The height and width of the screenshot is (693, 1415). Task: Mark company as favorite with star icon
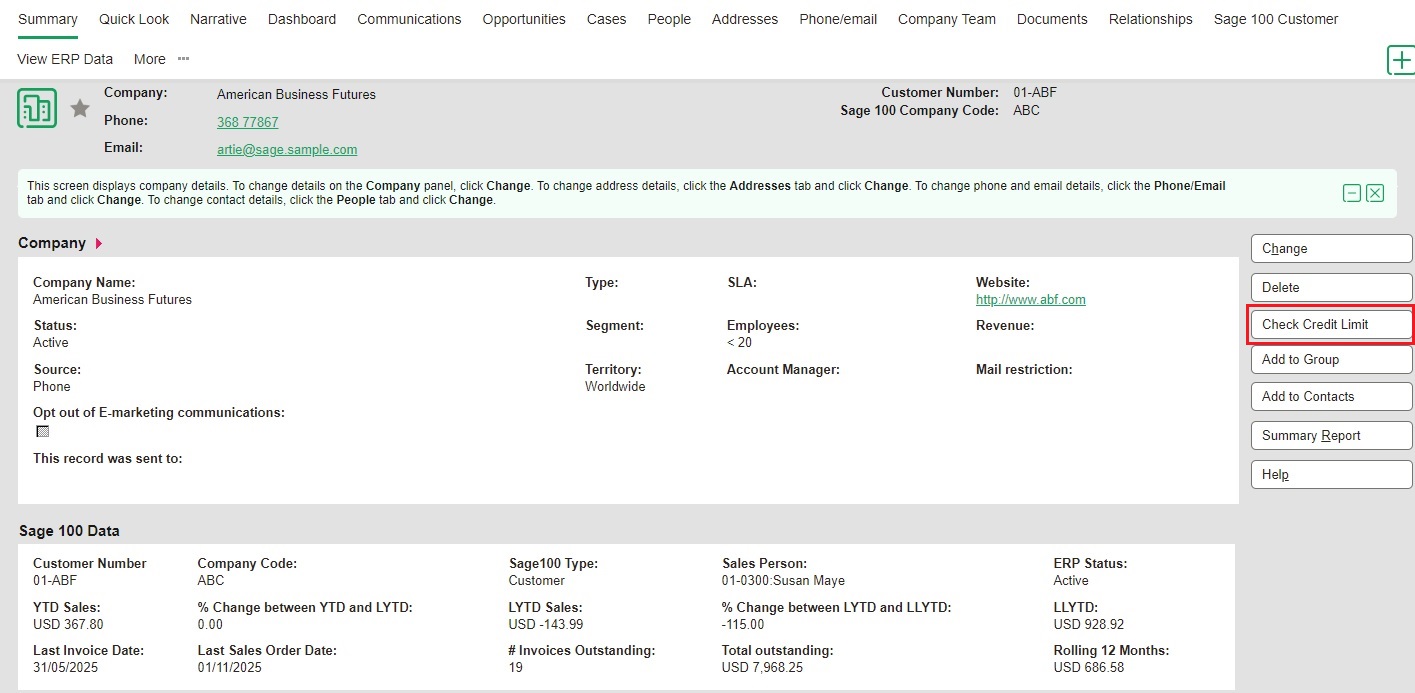click(x=80, y=108)
